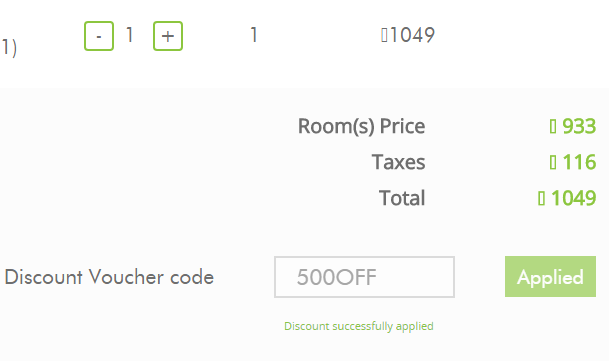Click the currency symbol before 116
Screen dimensions: 609x361
(x=553, y=162)
